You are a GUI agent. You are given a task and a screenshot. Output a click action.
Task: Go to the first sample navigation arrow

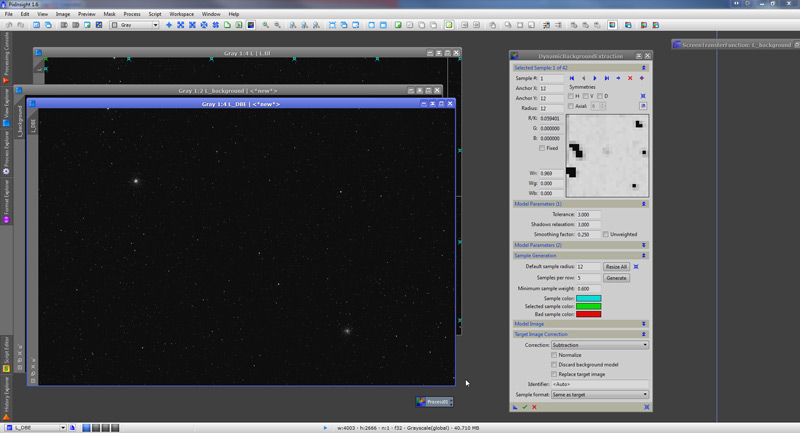click(x=571, y=77)
